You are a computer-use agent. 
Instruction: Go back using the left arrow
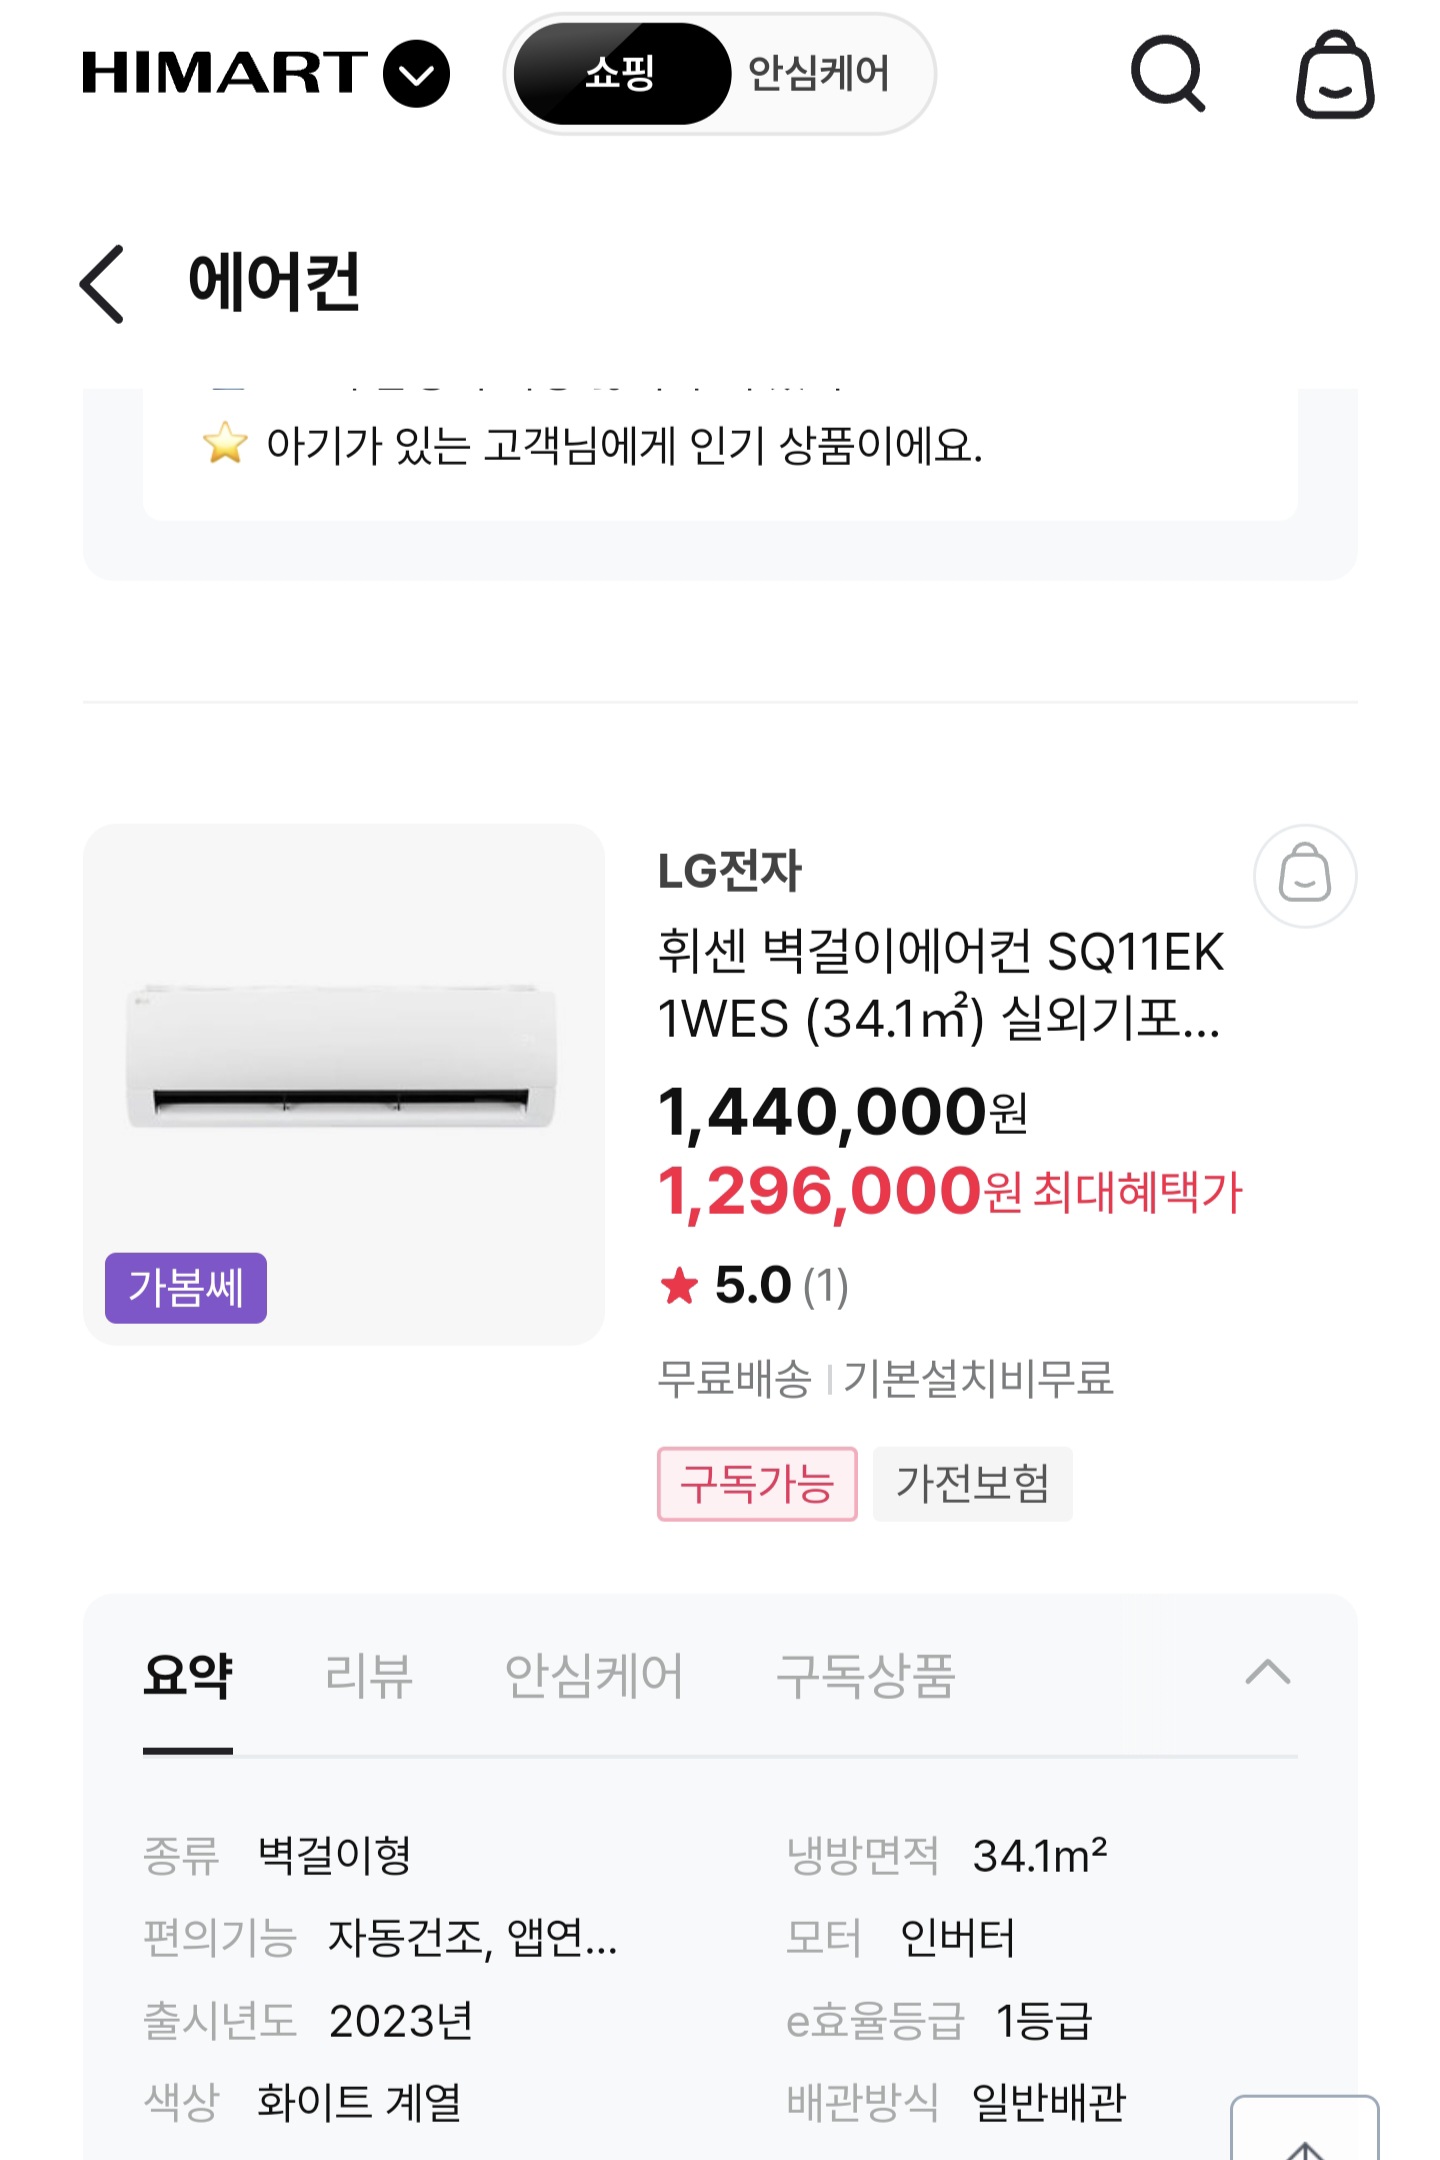point(103,284)
